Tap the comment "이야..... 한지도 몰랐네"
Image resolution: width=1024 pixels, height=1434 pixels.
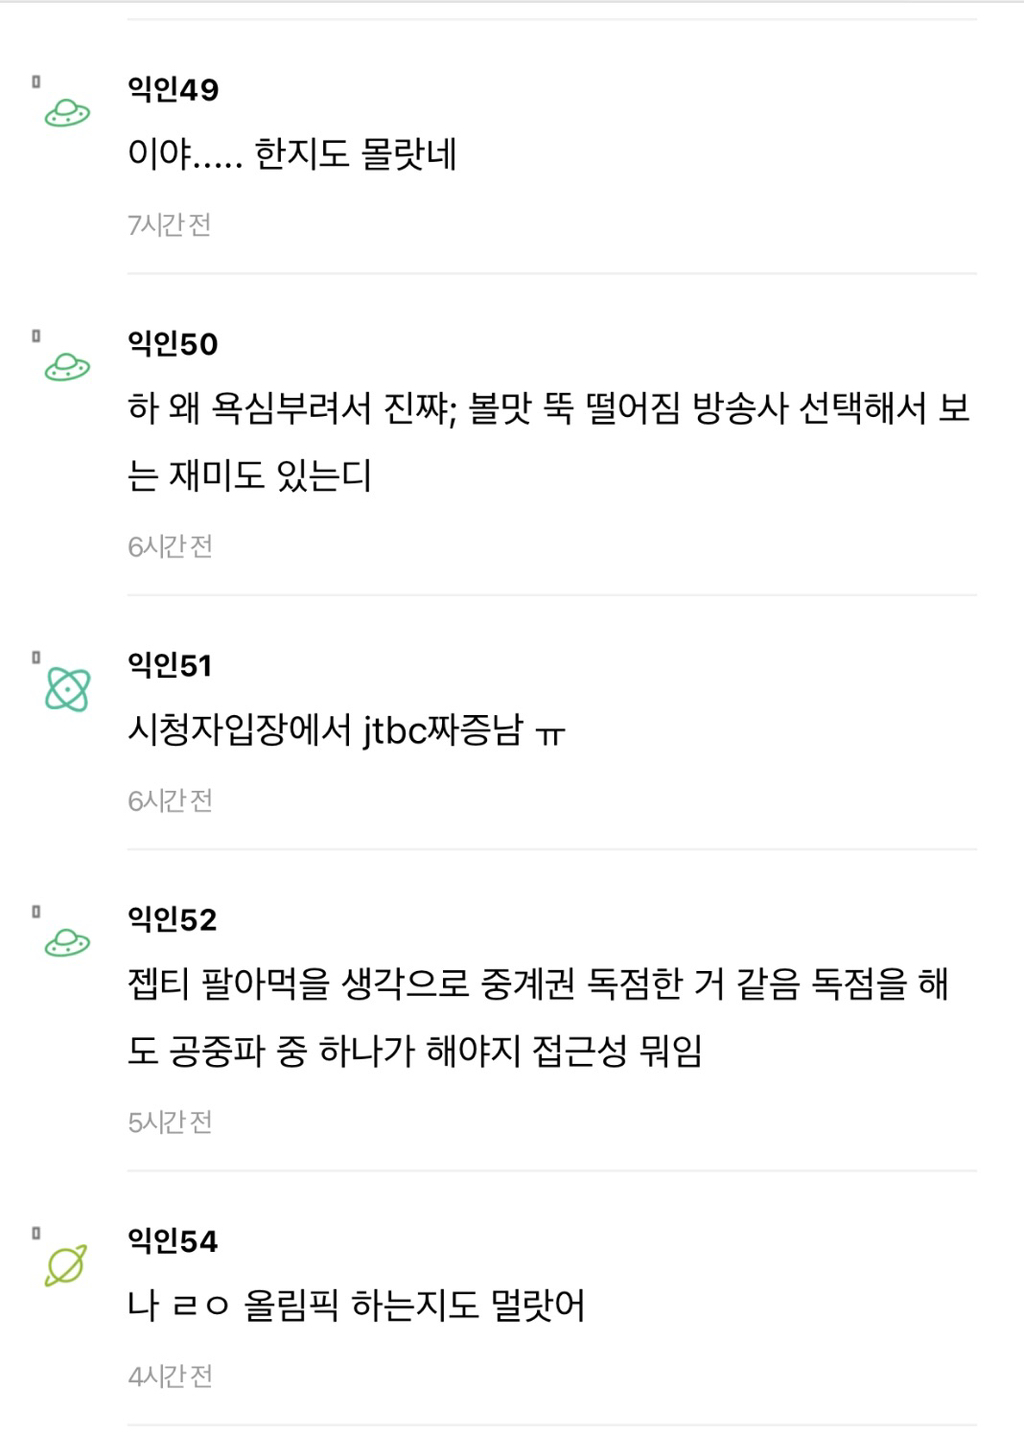point(292,155)
